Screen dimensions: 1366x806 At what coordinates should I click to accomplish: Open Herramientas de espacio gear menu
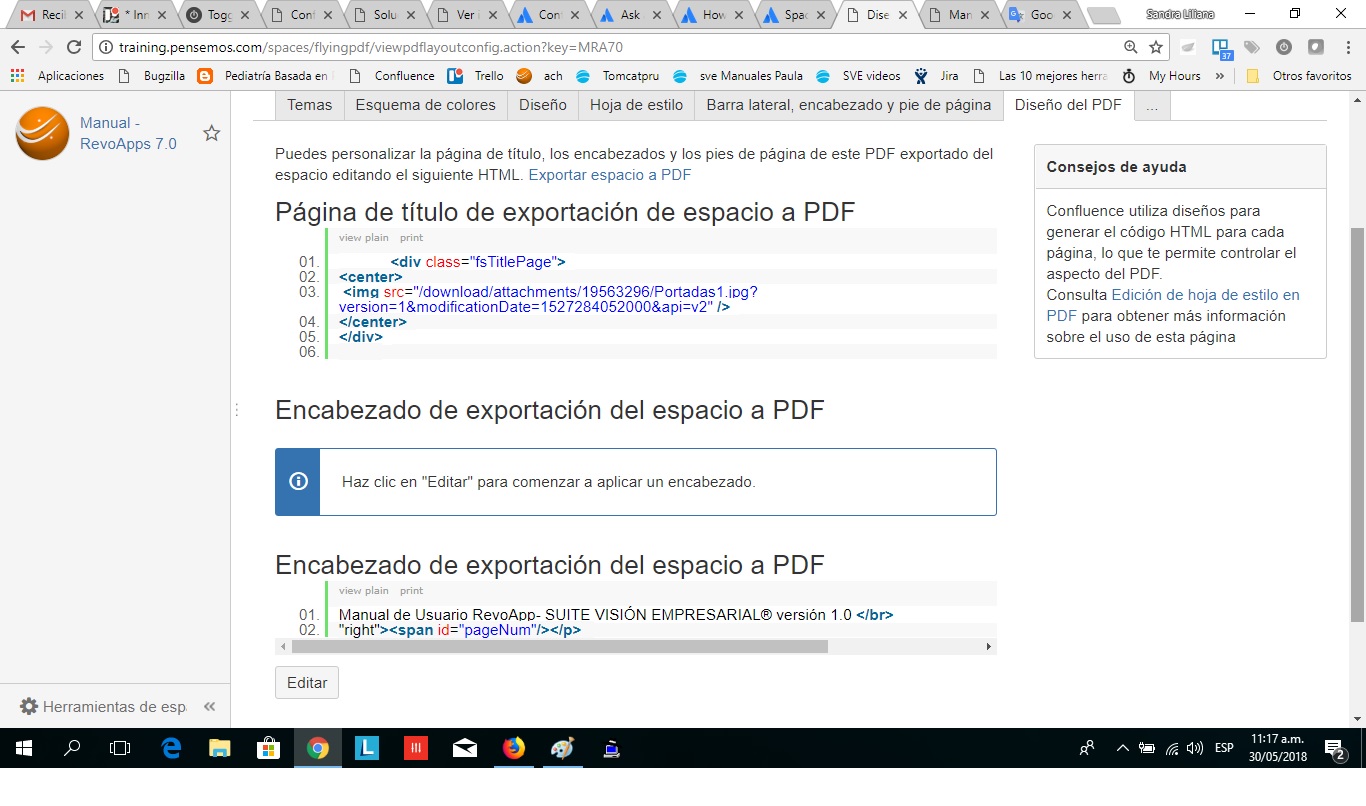click(x=102, y=707)
